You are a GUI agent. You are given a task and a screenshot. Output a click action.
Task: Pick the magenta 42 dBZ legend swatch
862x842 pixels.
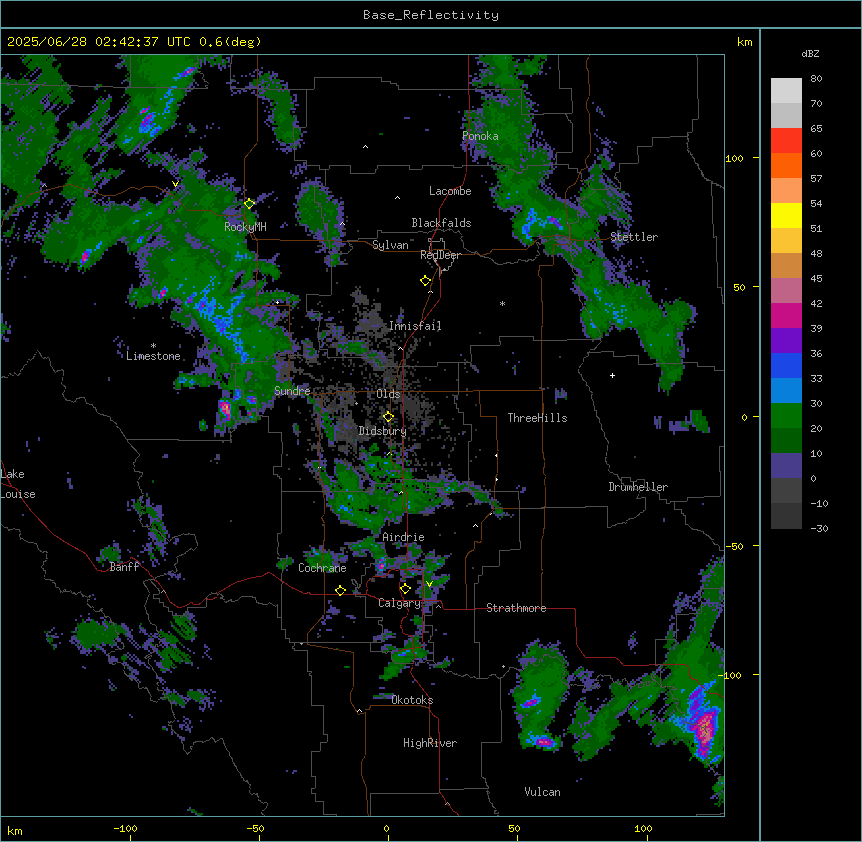pos(786,315)
